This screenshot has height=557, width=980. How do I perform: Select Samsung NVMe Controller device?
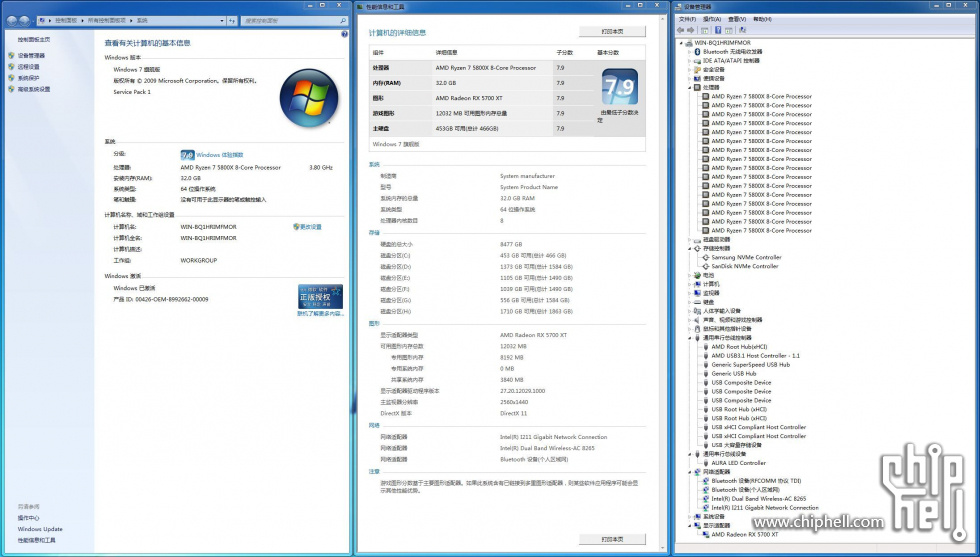pyautogui.click(x=746, y=258)
